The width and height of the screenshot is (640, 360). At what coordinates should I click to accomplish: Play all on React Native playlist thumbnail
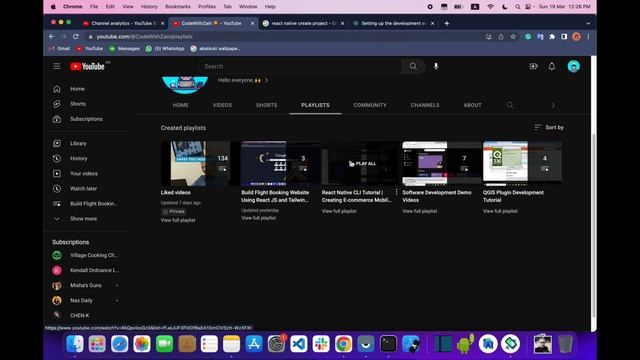361,163
